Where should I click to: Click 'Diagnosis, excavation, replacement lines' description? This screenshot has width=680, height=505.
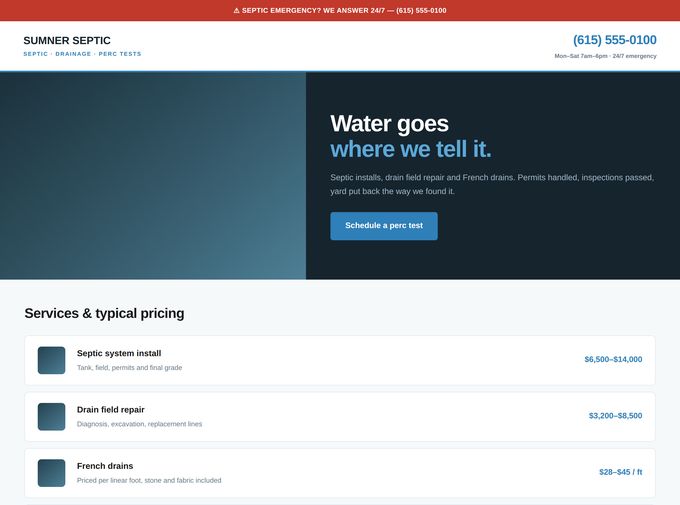139,424
